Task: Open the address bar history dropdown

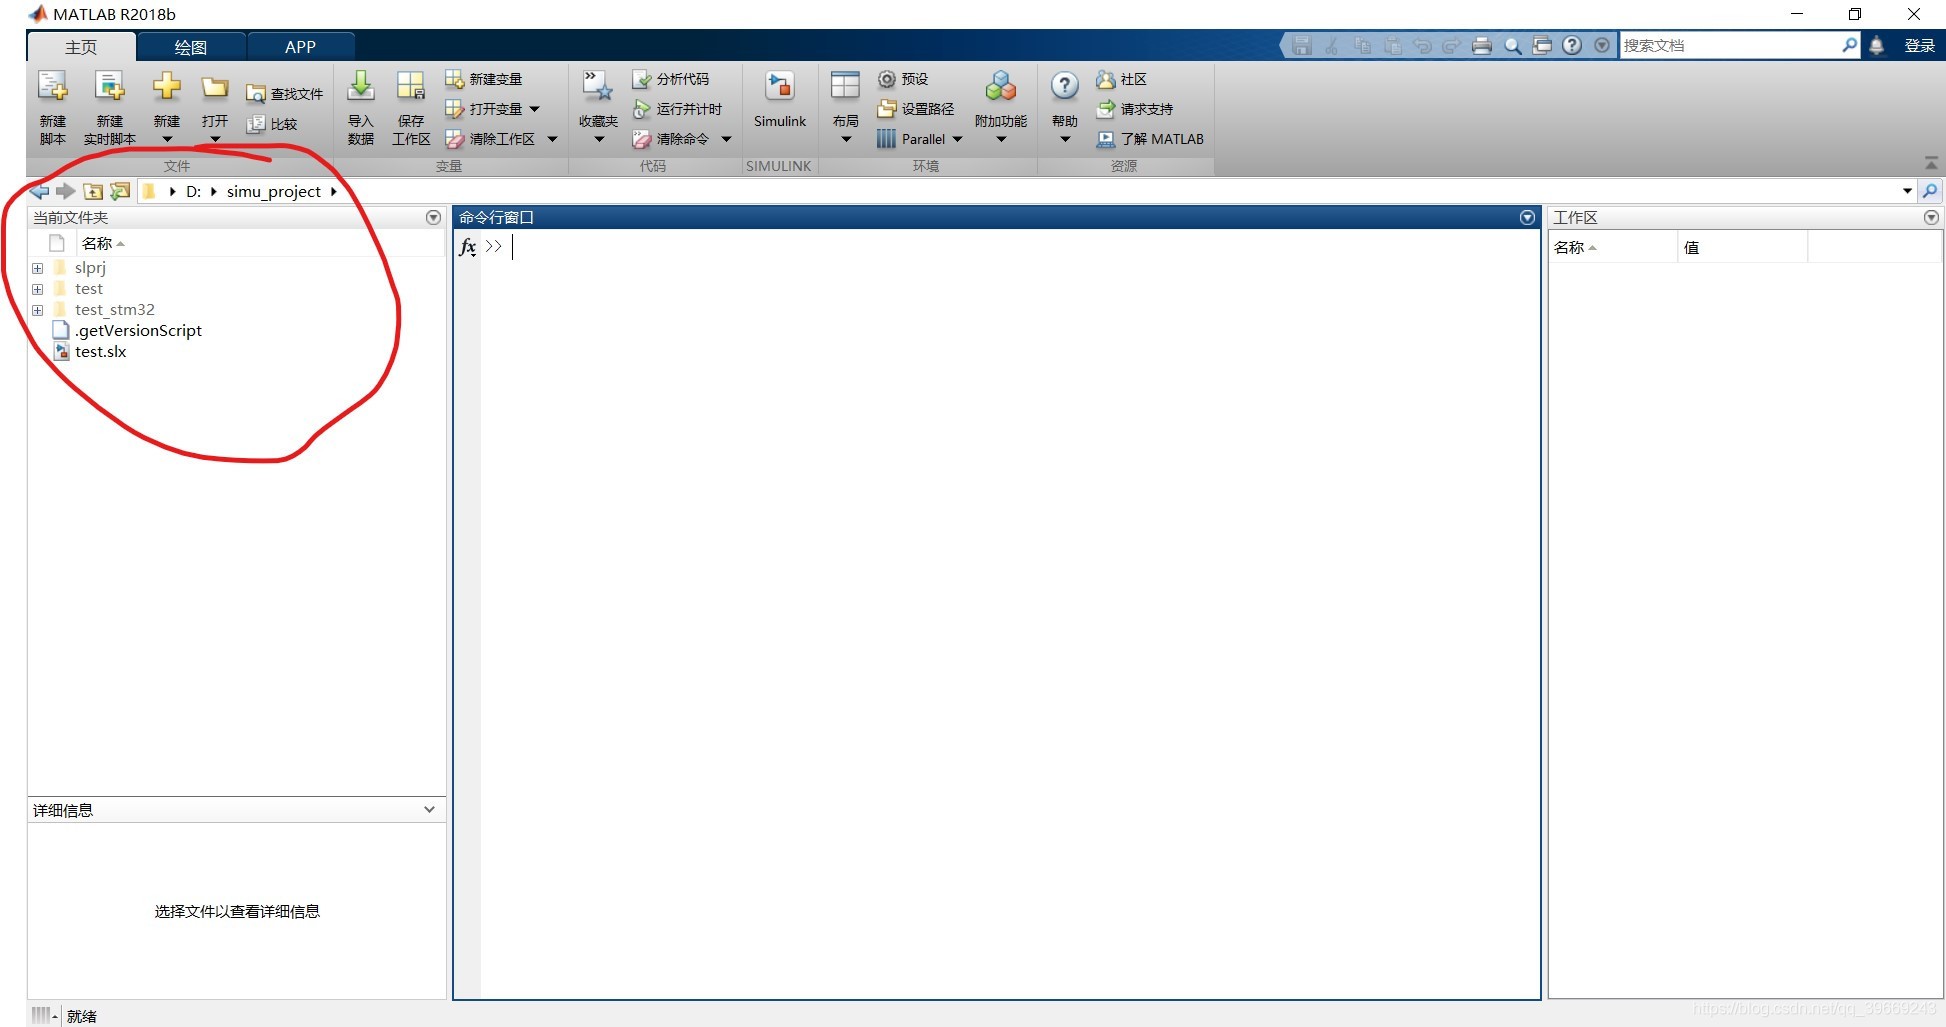Action: [x=1907, y=191]
